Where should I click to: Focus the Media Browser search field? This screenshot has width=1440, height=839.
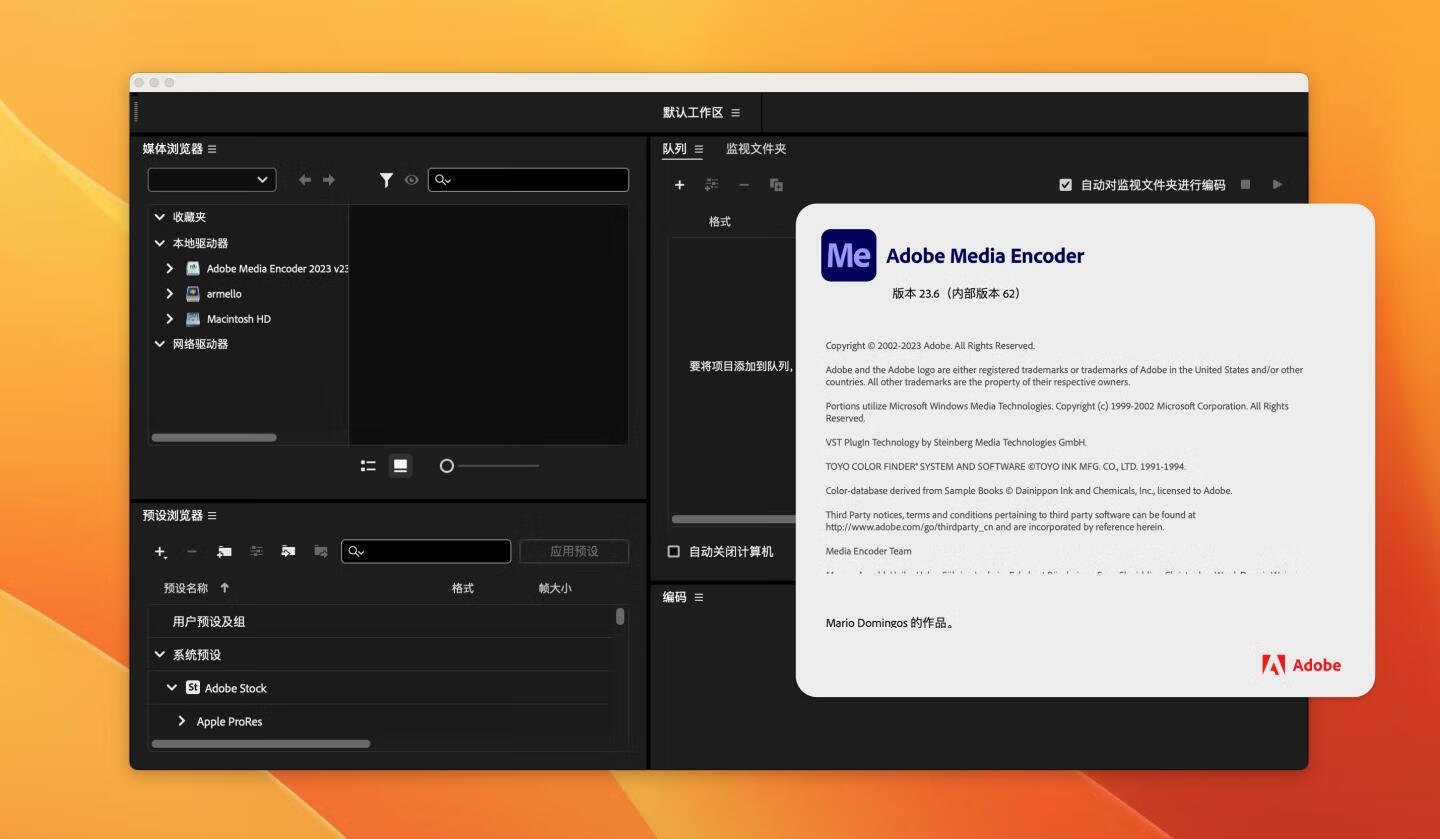(528, 180)
